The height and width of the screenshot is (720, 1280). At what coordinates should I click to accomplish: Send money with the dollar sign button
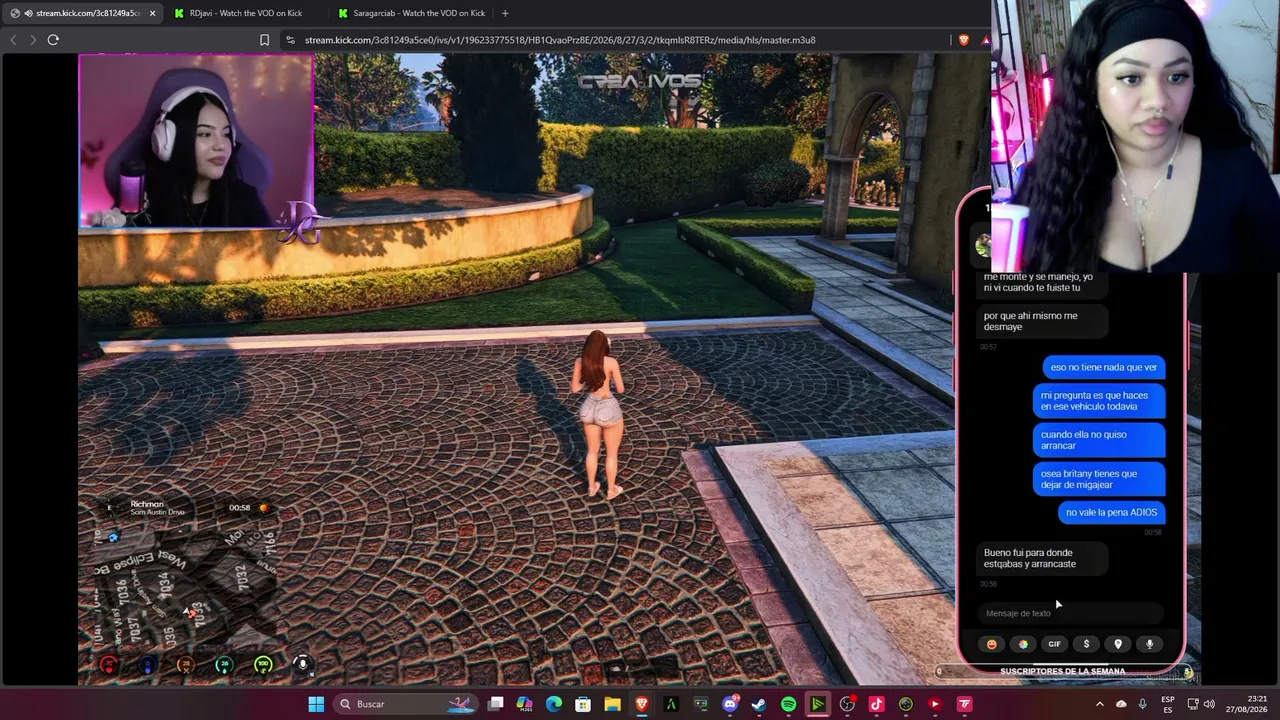[x=1086, y=644]
